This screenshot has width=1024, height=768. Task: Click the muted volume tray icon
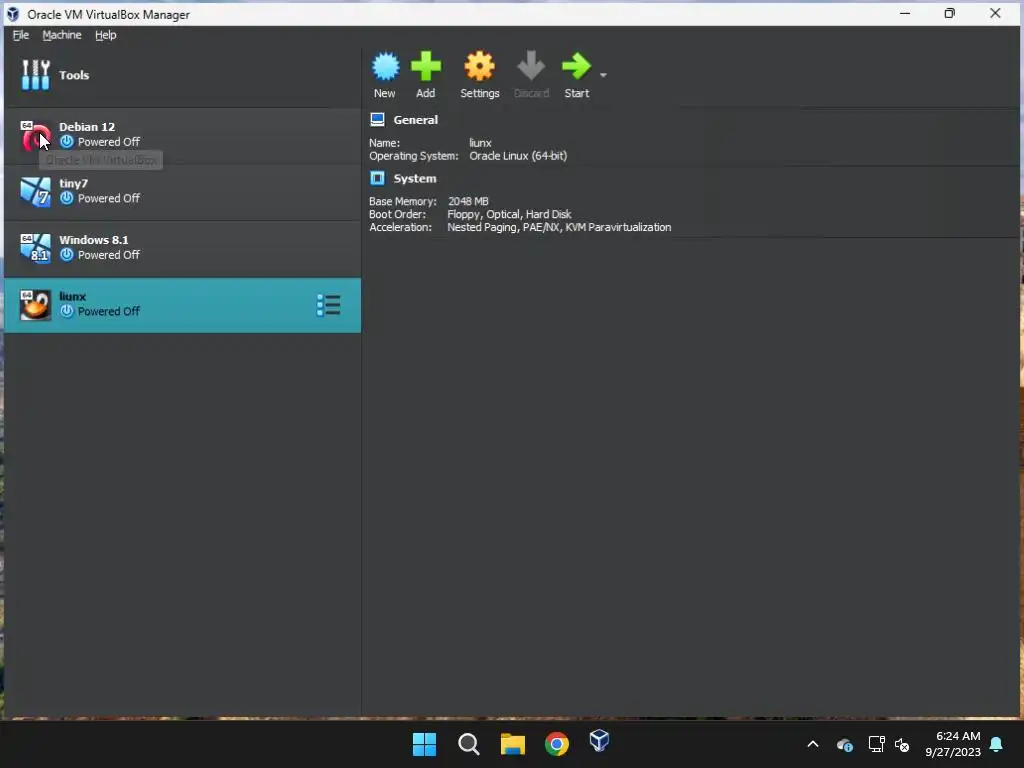[902, 744]
